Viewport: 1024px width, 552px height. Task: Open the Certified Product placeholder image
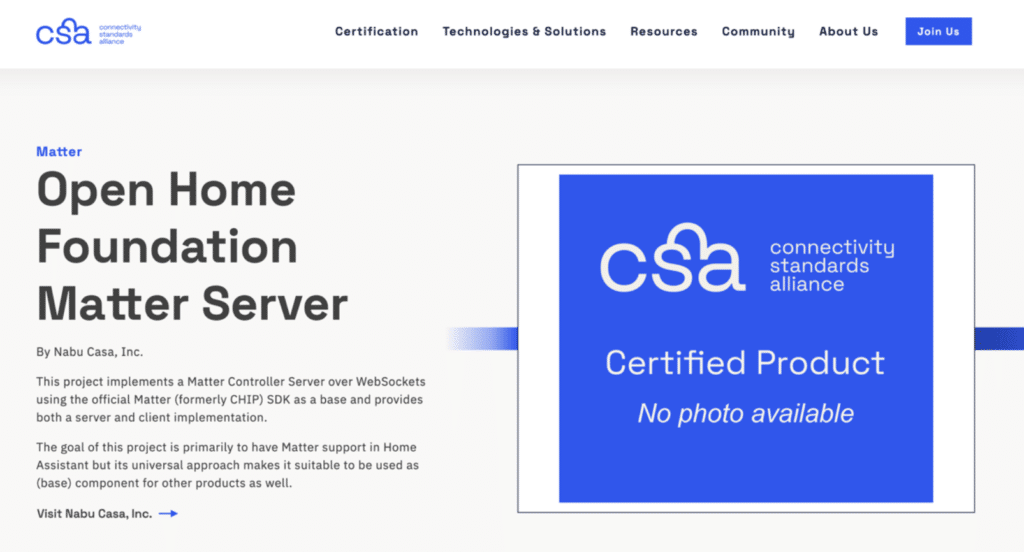pos(746,338)
